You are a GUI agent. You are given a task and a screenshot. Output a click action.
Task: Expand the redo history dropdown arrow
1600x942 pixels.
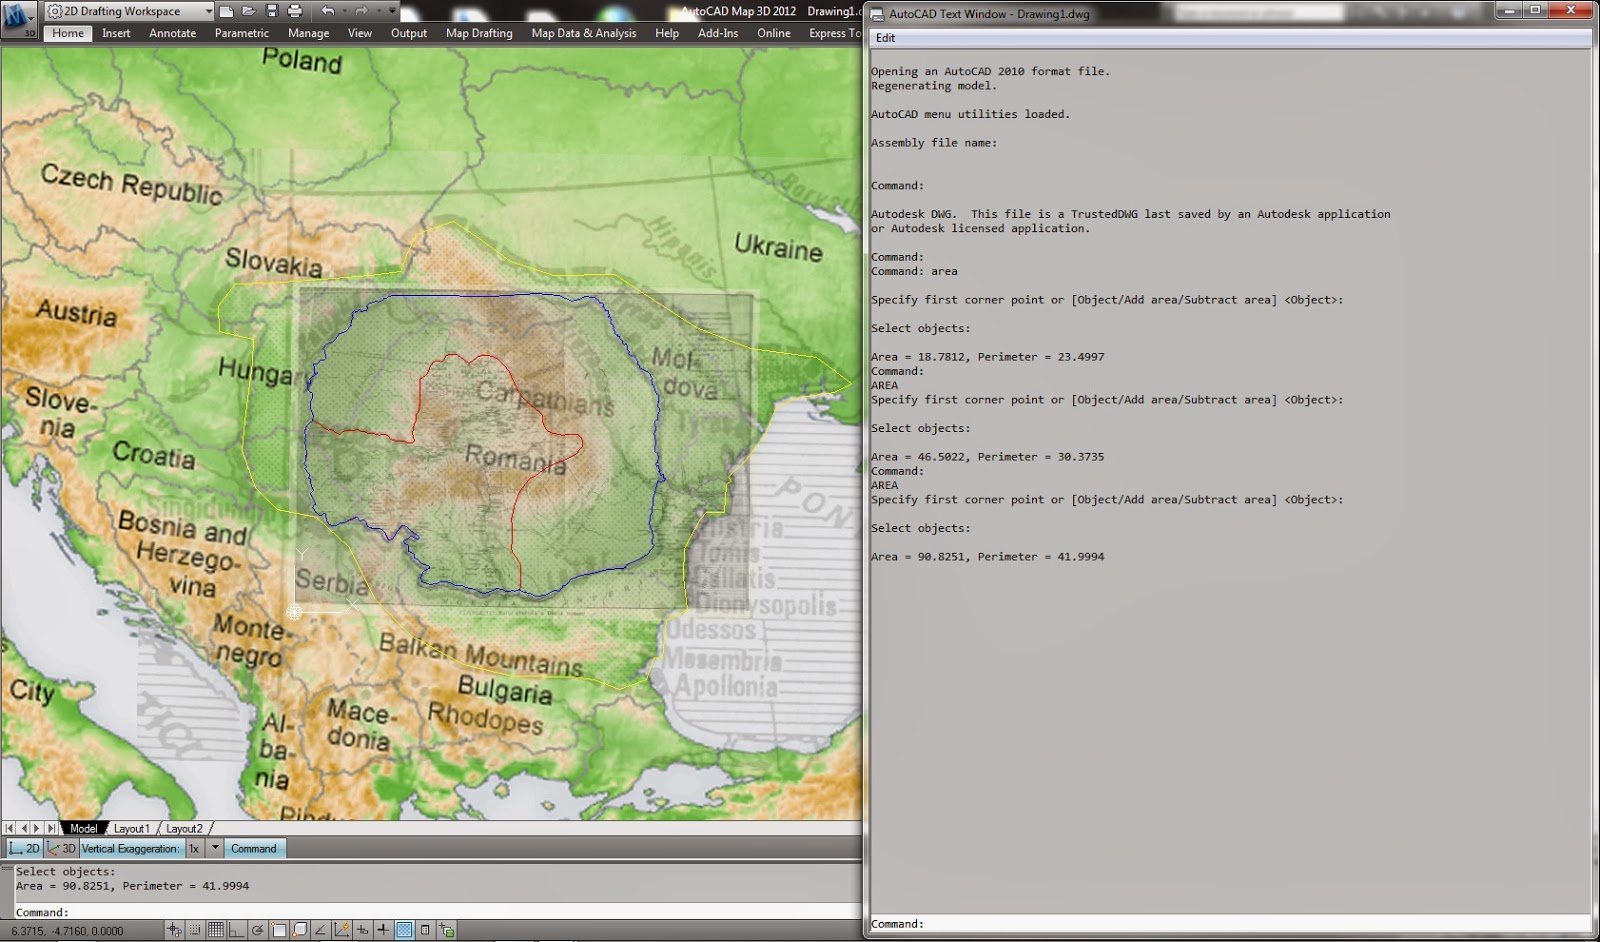[377, 11]
